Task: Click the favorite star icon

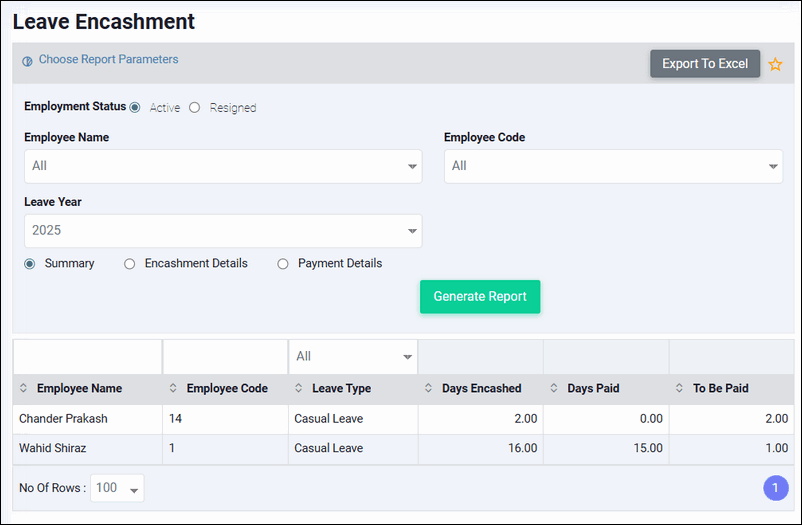Action: [x=775, y=64]
